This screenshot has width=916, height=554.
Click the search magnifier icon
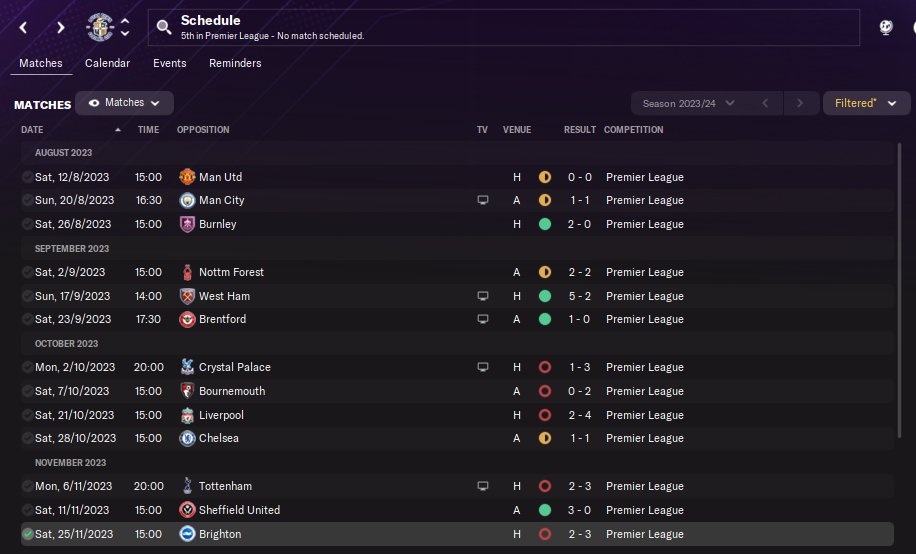pos(165,27)
